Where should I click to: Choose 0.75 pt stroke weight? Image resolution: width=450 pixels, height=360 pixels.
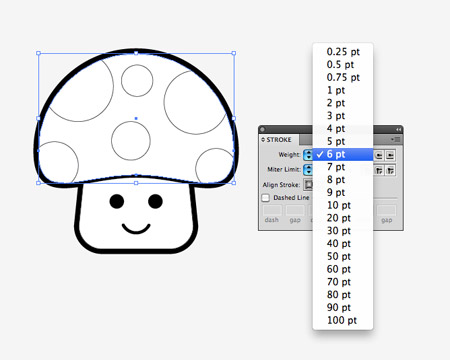[x=343, y=77]
